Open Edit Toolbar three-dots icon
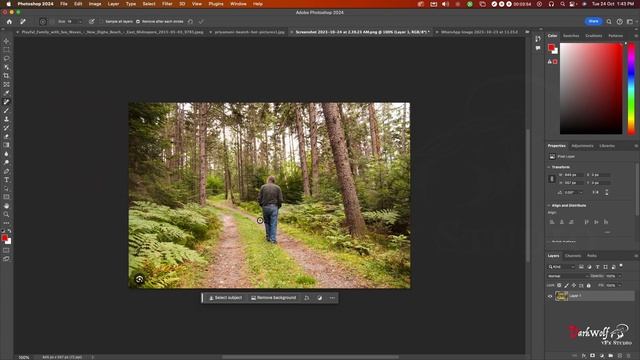 click(6, 223)
